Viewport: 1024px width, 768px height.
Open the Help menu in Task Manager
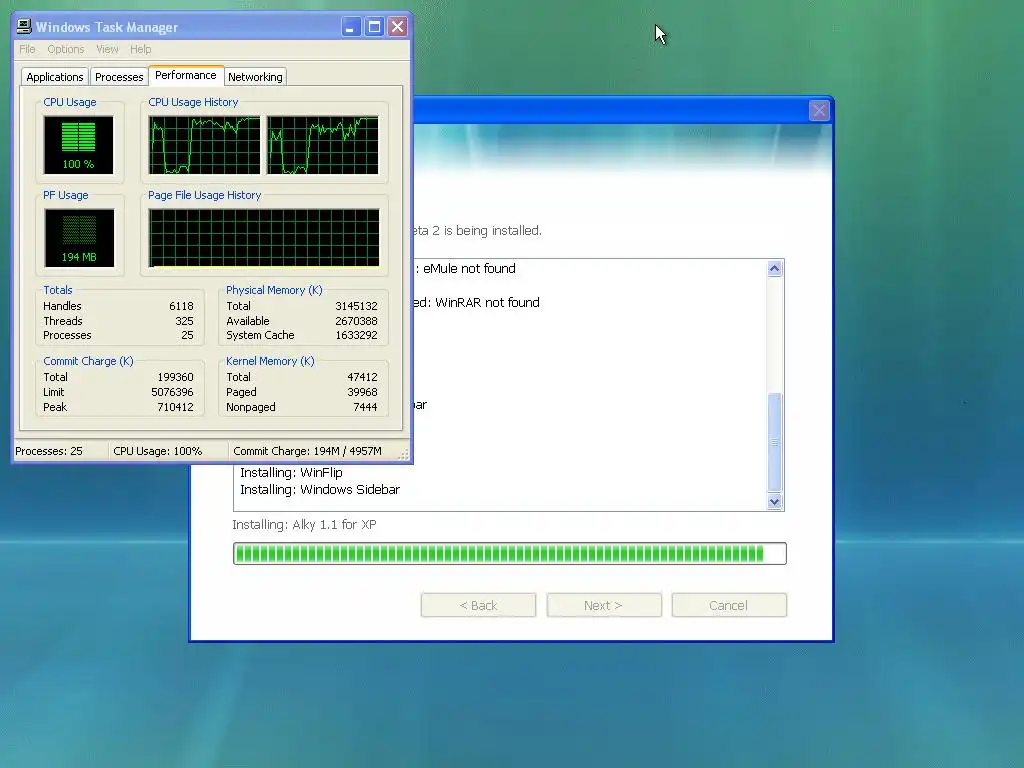(x=140, y=49)
